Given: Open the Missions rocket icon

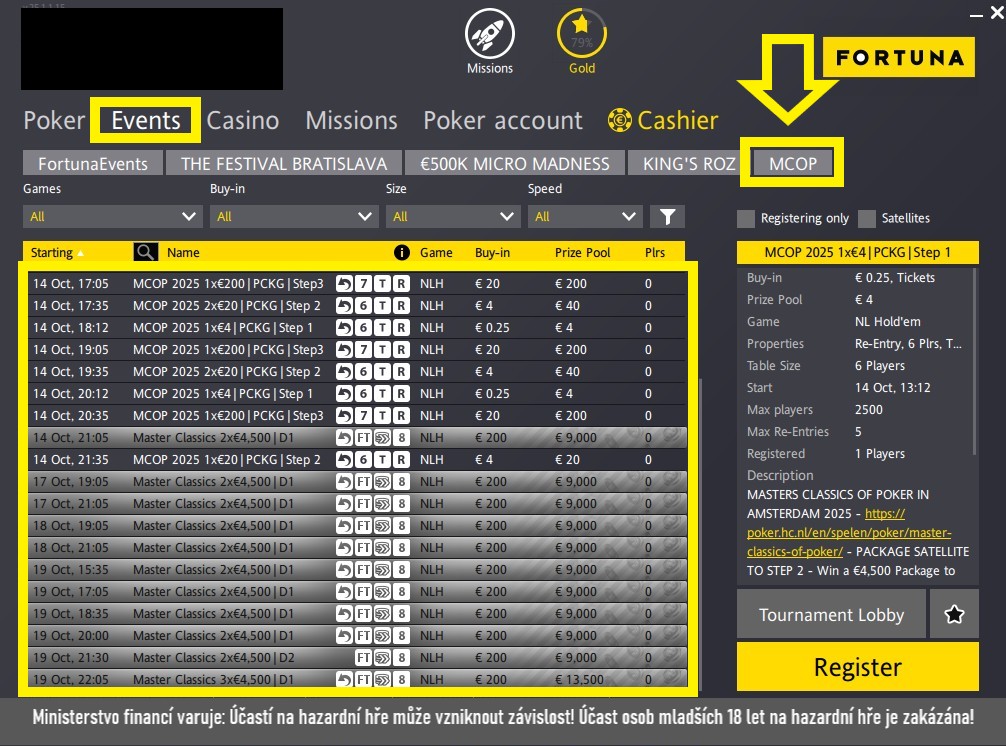Looking at the screenshot, I should click(490, 34).
